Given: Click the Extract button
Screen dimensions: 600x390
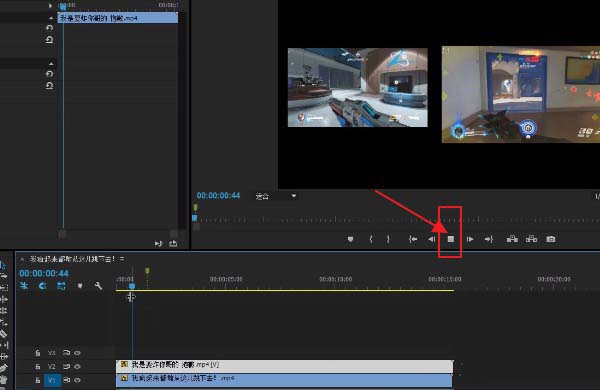Looking at the screenshot, I should pos(532,239).
